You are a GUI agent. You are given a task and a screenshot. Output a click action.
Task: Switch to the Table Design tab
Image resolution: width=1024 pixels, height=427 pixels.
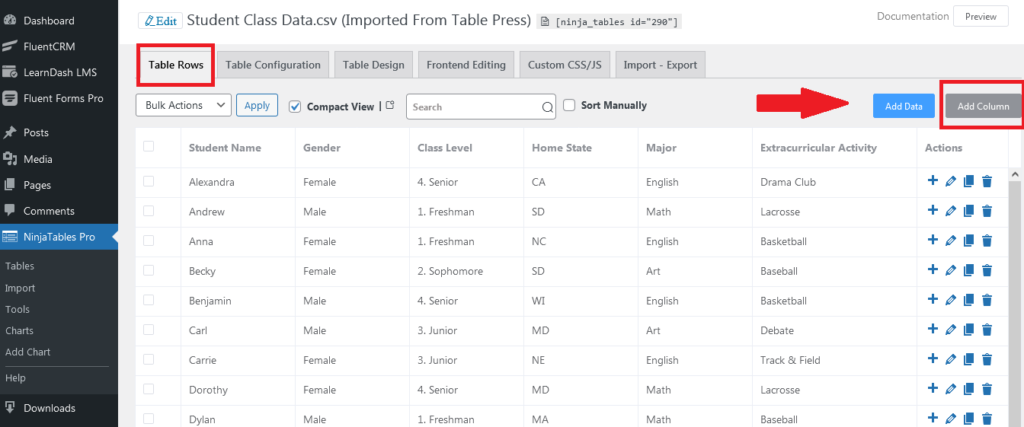[x=374, y=65]
